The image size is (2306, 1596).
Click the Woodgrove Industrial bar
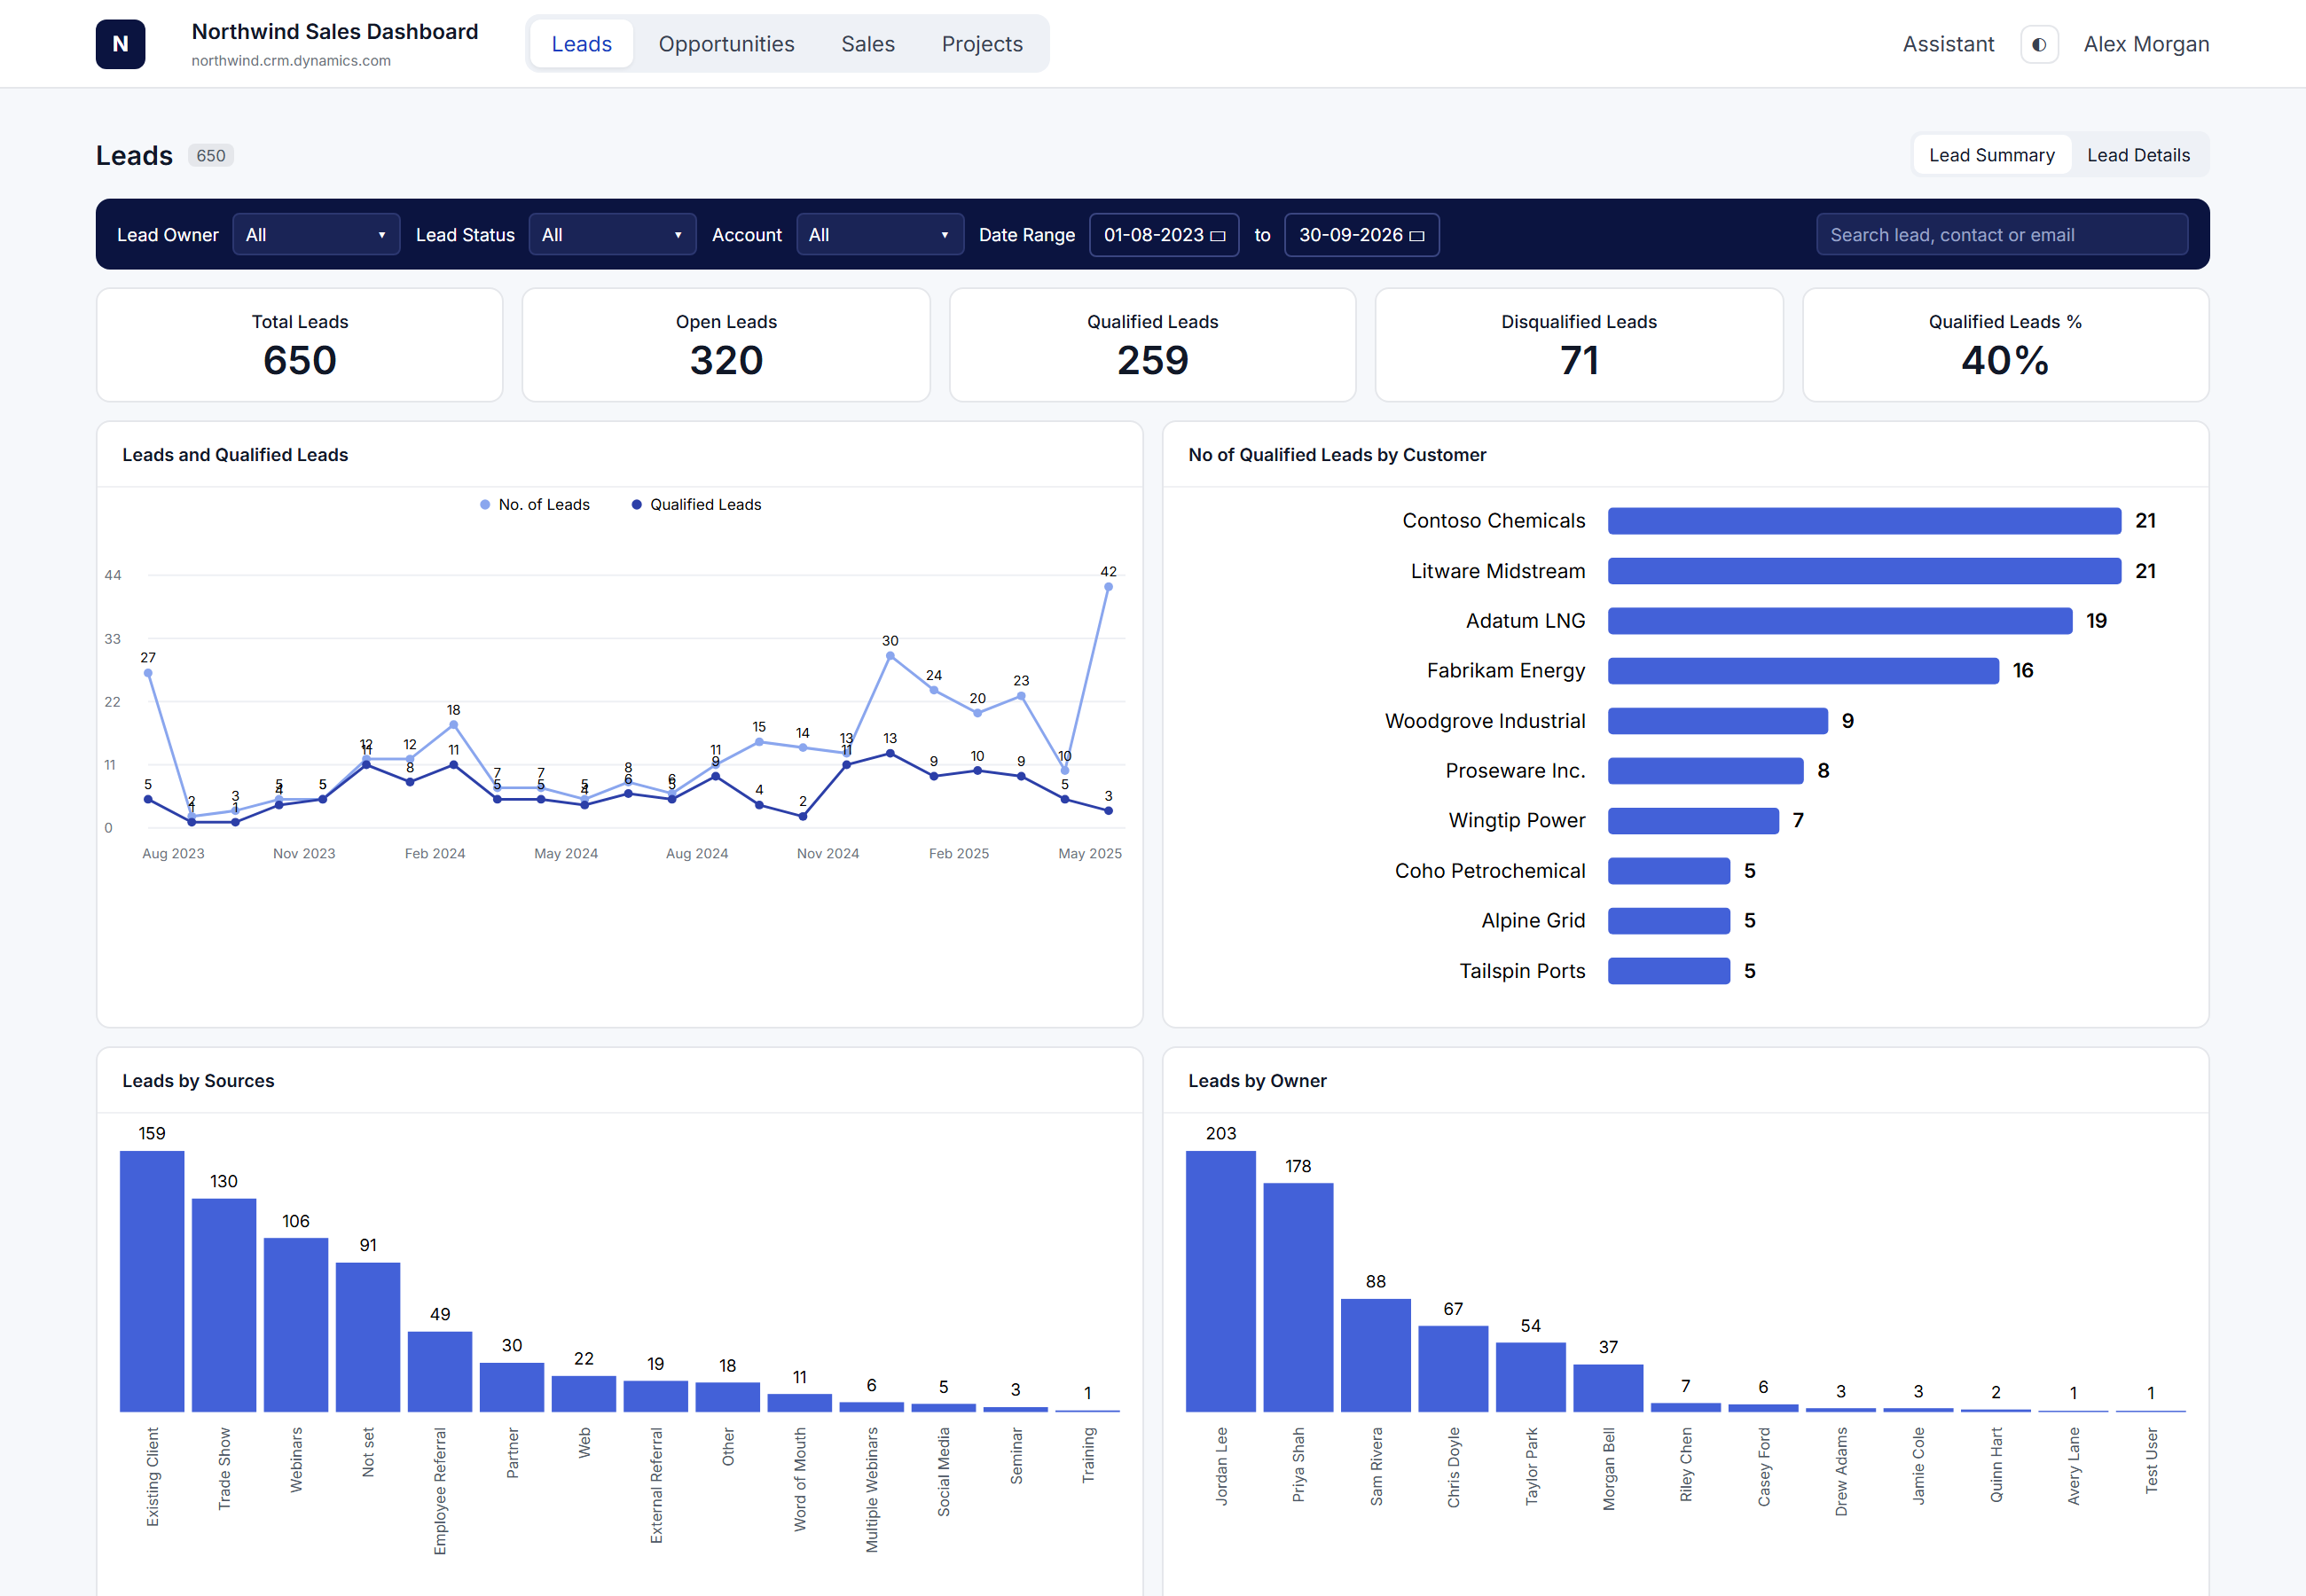click(1718, 721)
